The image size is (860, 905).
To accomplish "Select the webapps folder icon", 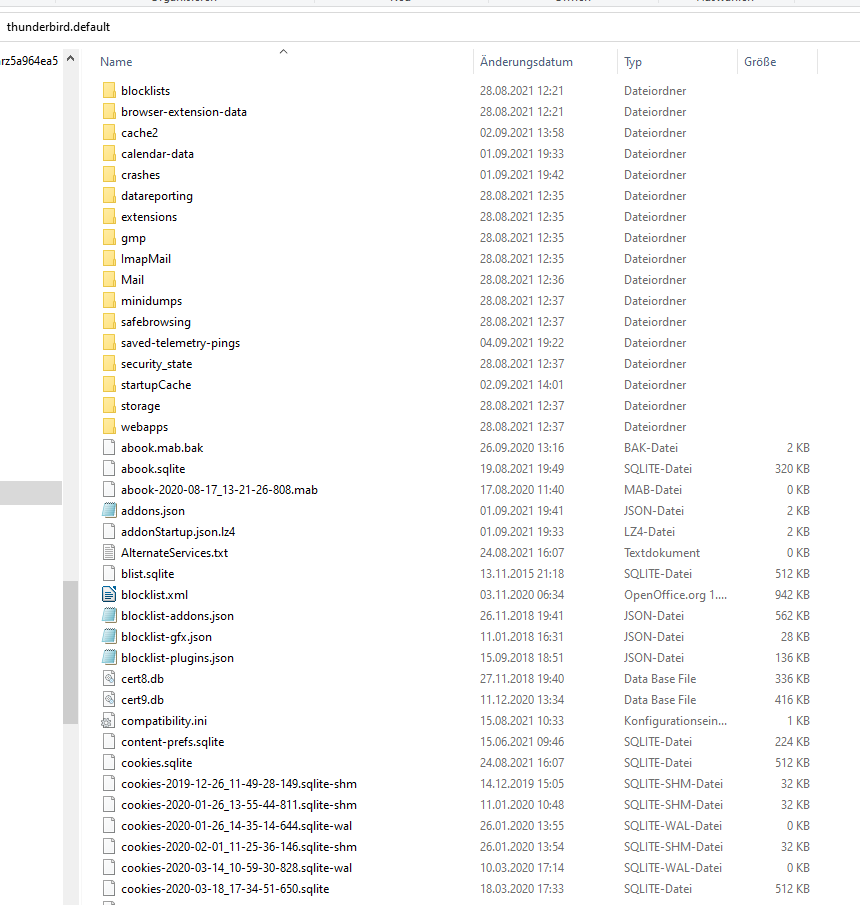I will (x=109, y=427).
